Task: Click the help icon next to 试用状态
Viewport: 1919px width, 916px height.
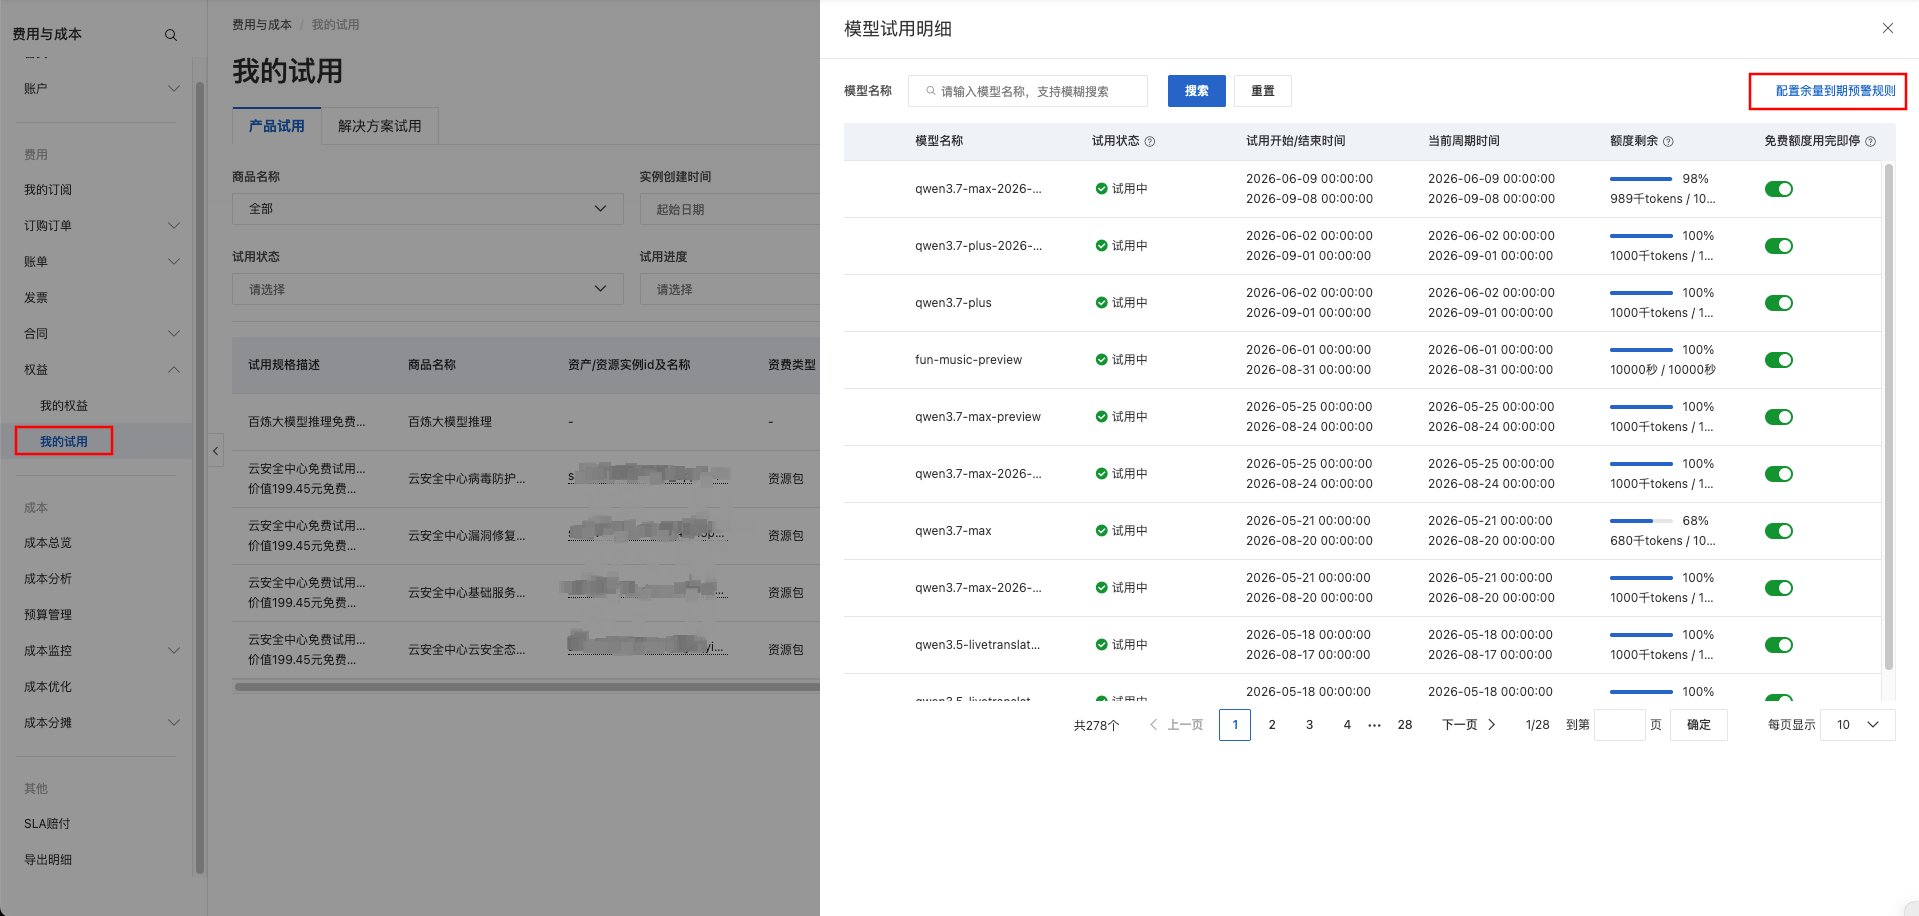Action: coord(1150,142)
